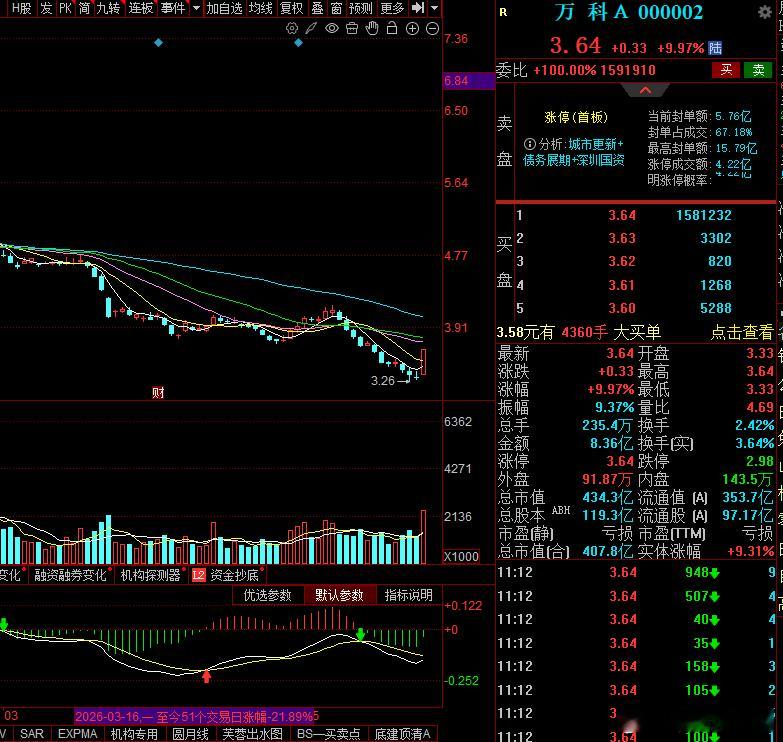This screenshot has width=783, height=742.
Task: Click the green sell arrow near MACD crossover
Action: (361, 635)
